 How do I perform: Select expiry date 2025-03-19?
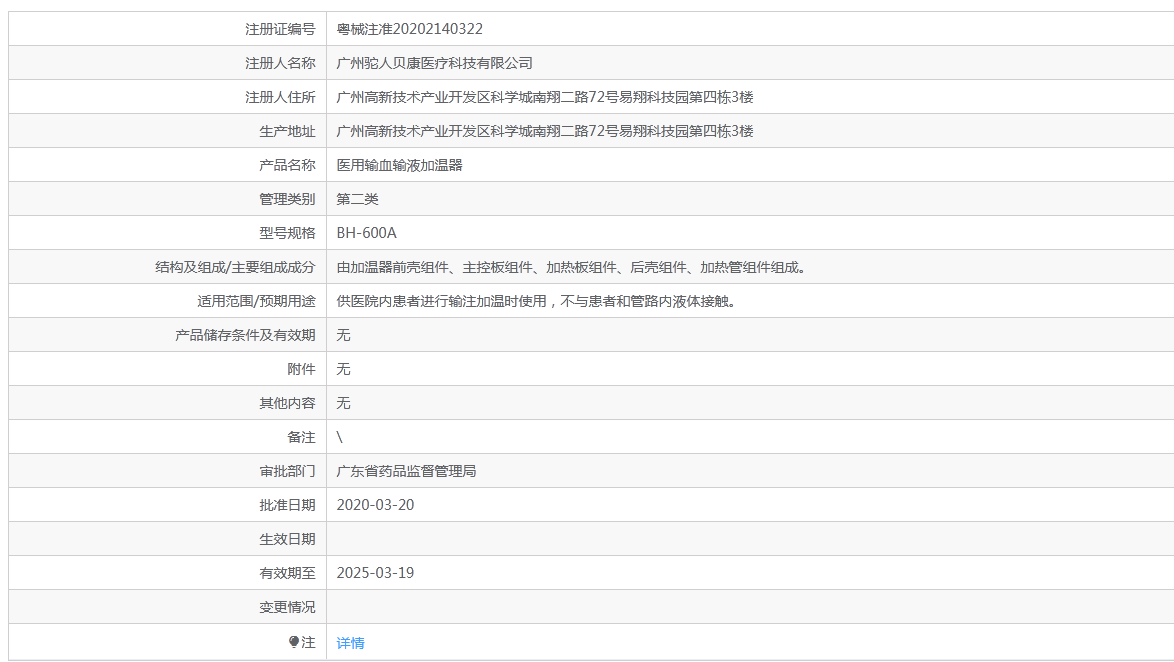pyautogui.click(x=375, y=573)
